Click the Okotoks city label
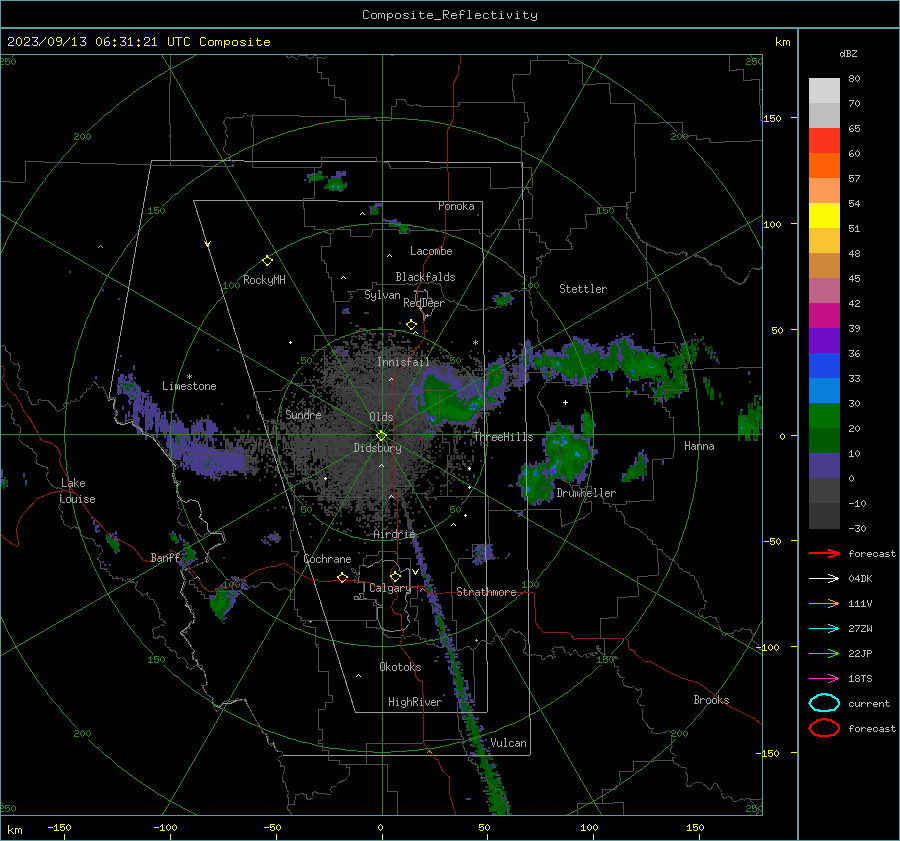Image resolution: width=900 pixels, height=841 pixels. 400,667
